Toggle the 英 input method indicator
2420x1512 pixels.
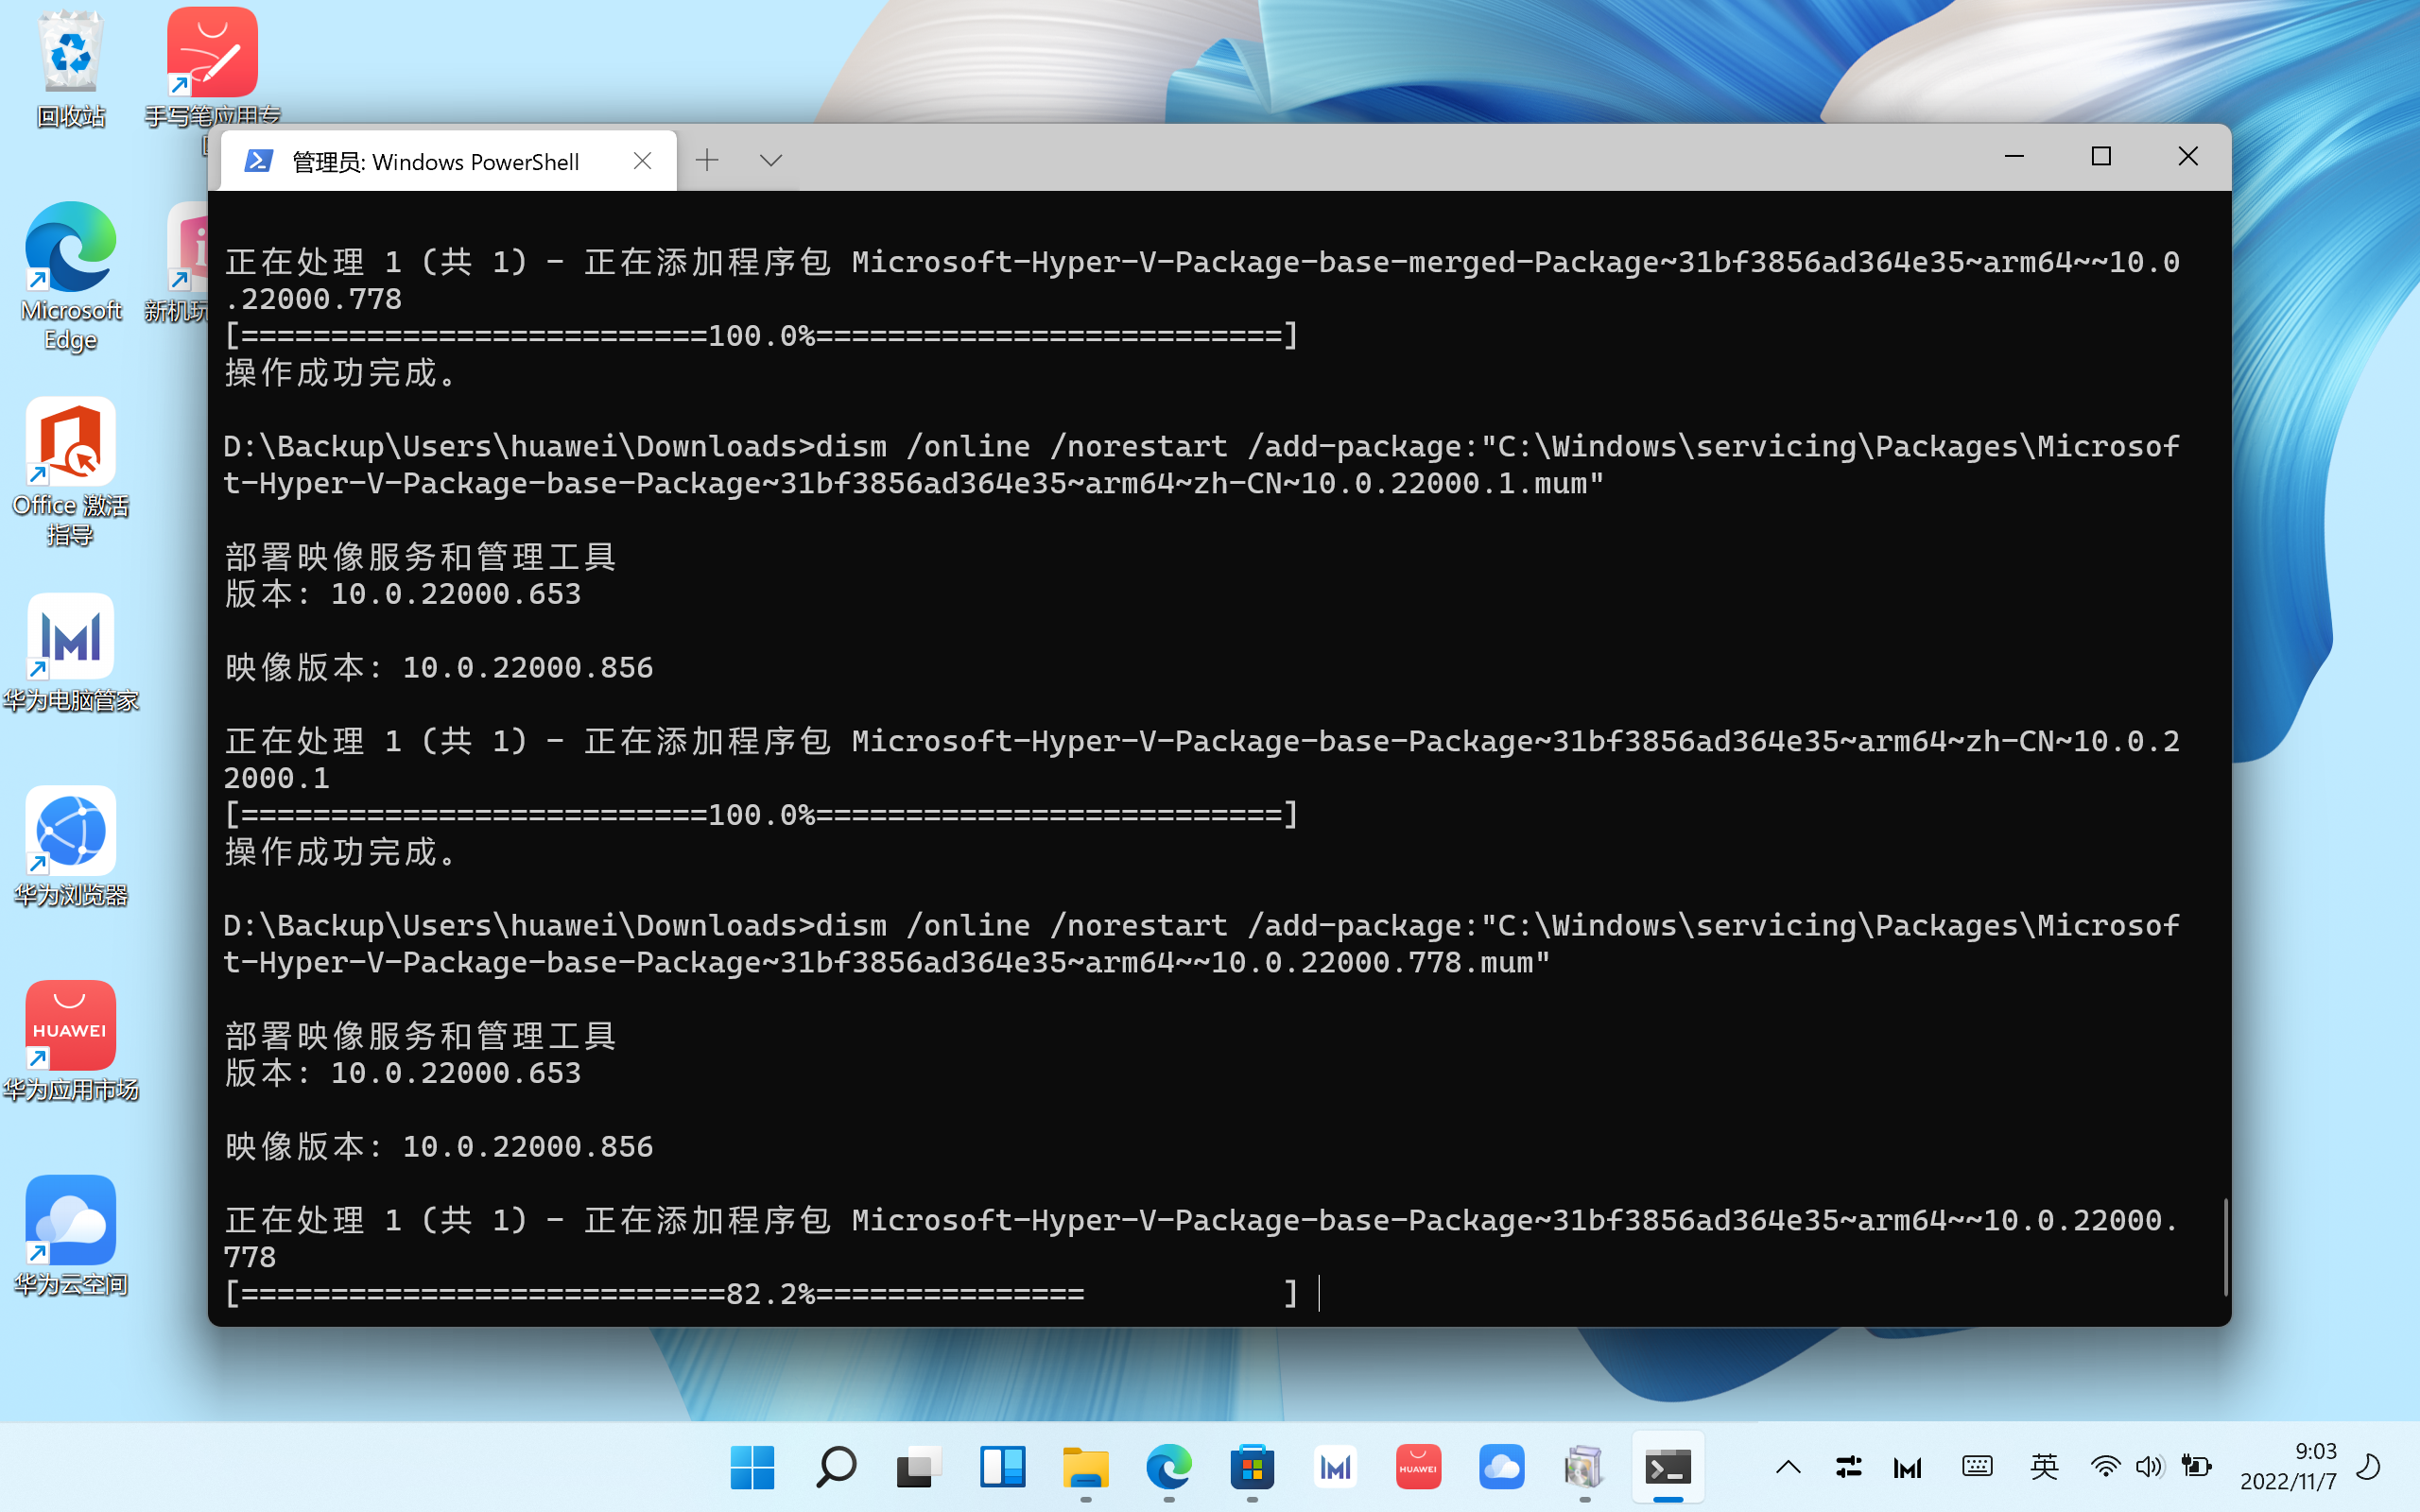point(2044,1467)
